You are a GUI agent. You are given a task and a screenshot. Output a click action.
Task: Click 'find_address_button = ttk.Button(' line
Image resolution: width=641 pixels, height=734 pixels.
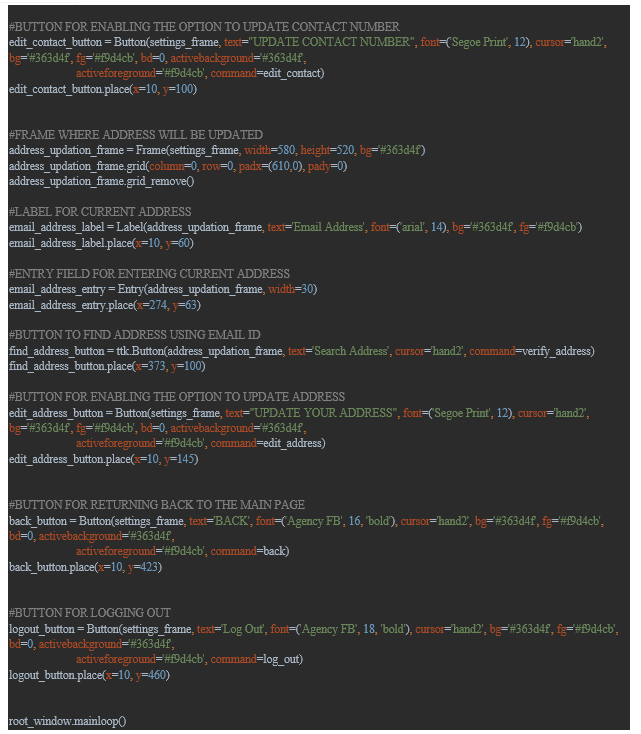pyautogui.click(x=302, y=351)
